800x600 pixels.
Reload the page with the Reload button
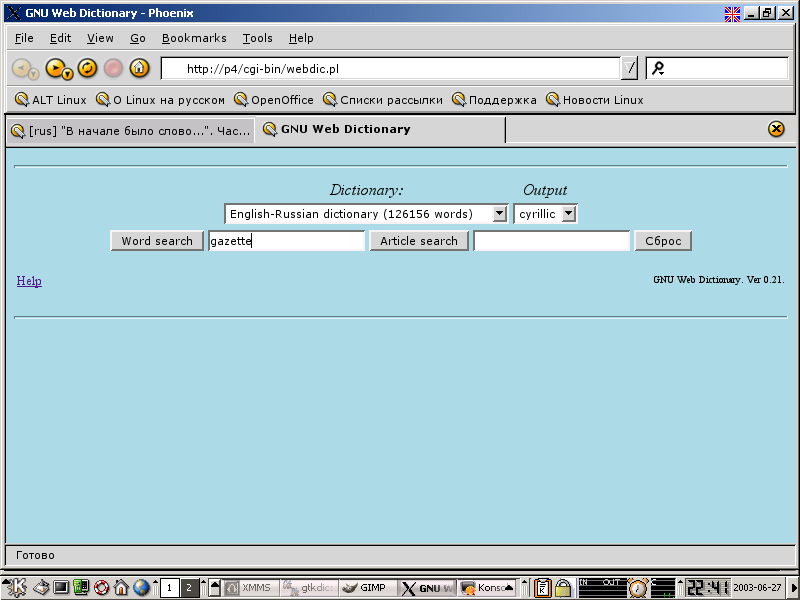pyautogui.click(x=87, y=67)
